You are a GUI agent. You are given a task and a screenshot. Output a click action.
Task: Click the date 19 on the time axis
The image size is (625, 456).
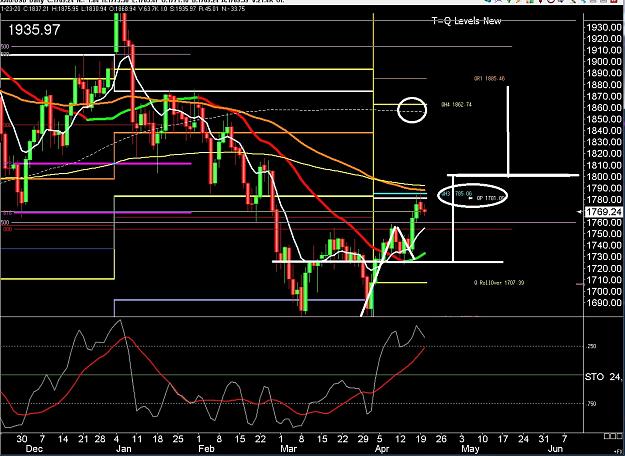(421, 439)
